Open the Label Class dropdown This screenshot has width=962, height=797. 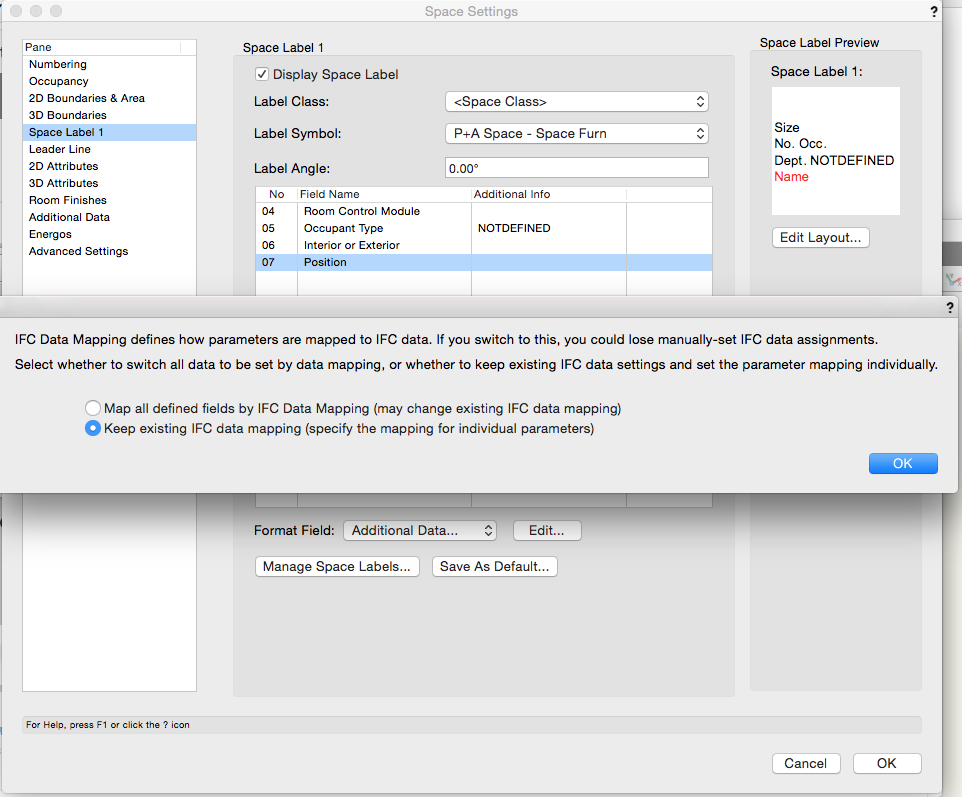(576, 102)
